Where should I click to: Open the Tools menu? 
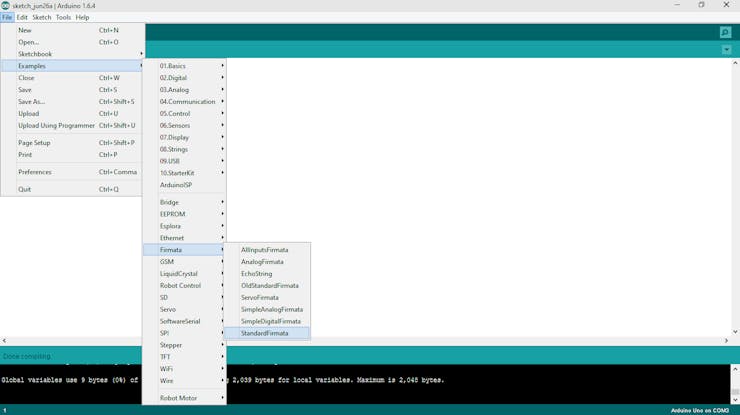[63, 17]
